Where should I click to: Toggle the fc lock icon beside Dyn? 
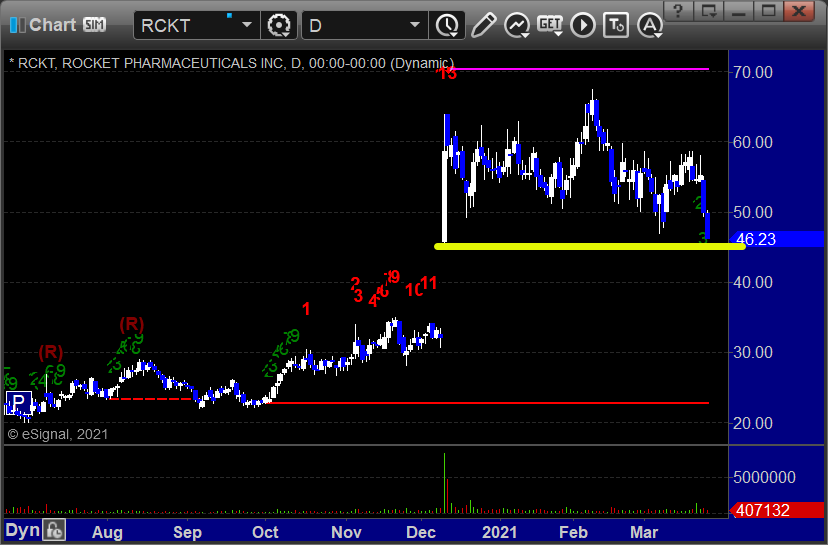point(54,530)
